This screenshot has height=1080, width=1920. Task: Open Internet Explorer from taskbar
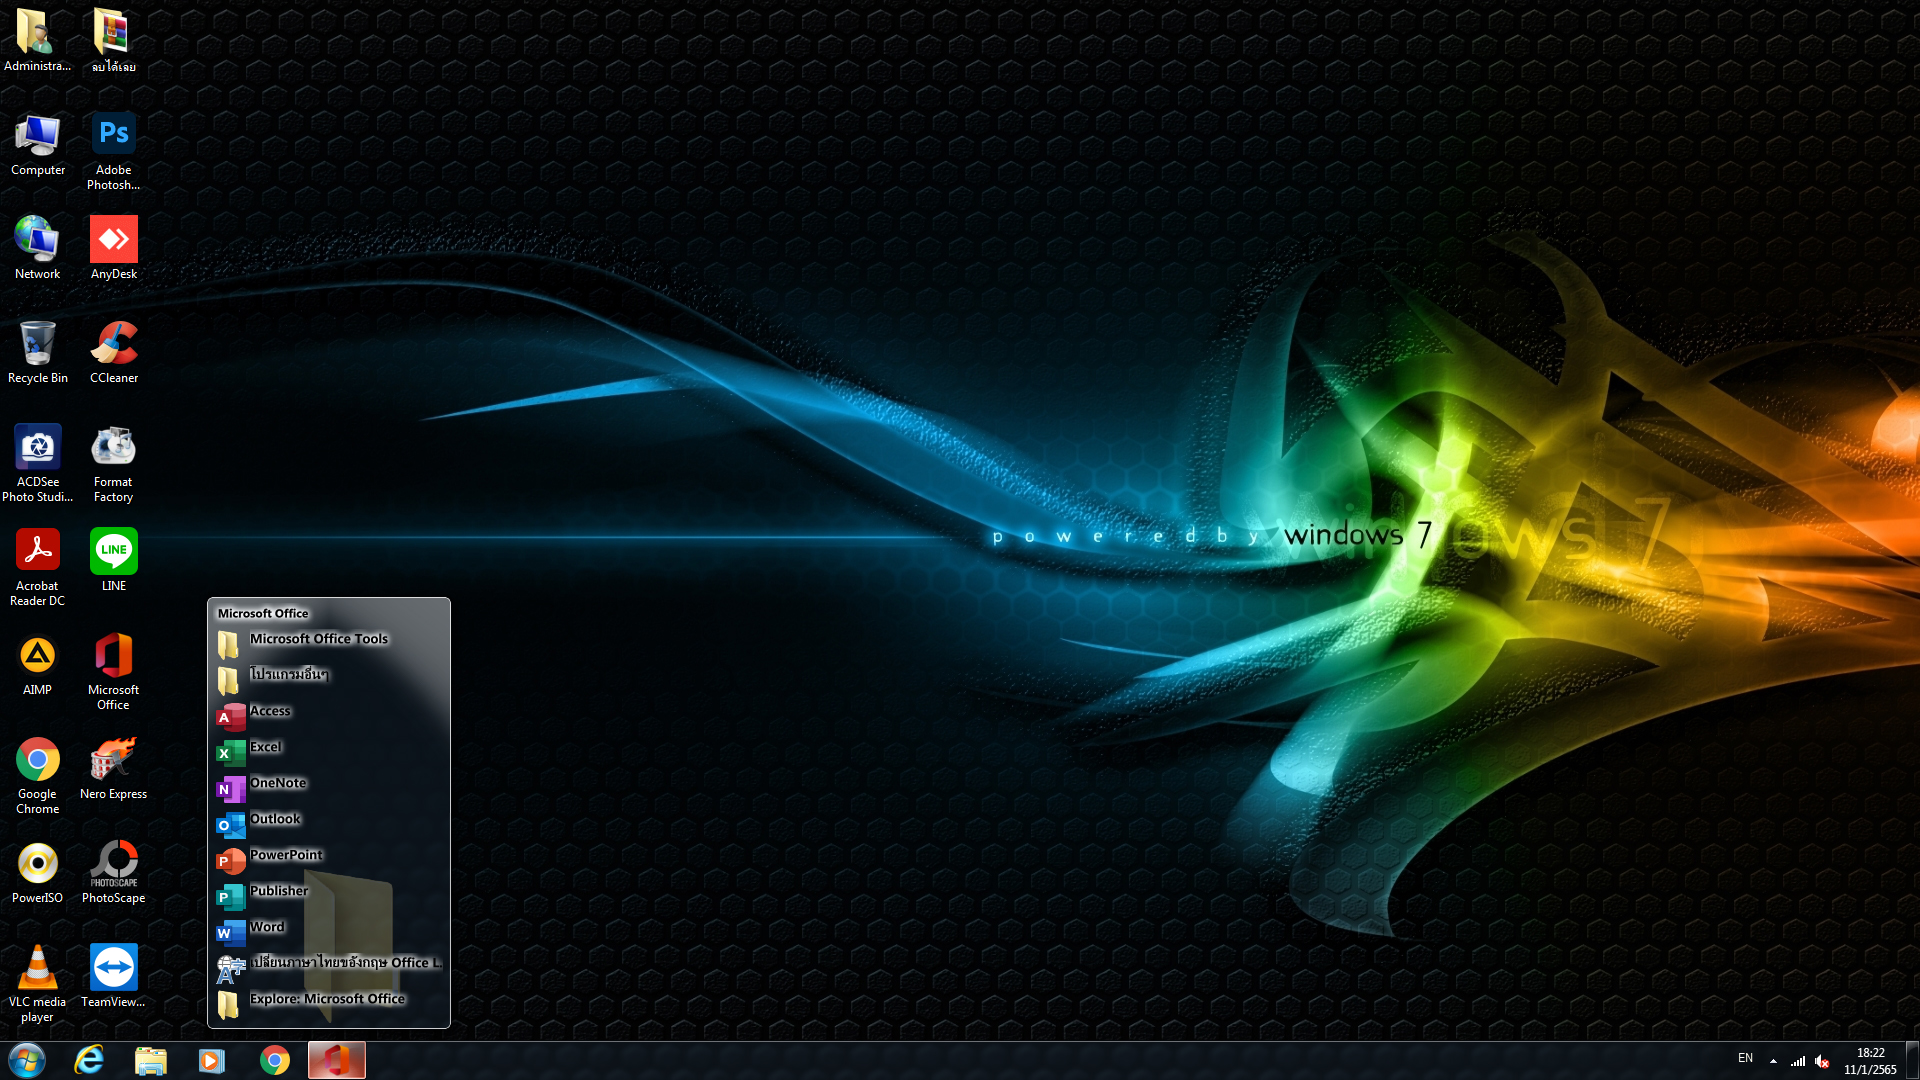click(89, 1060)
